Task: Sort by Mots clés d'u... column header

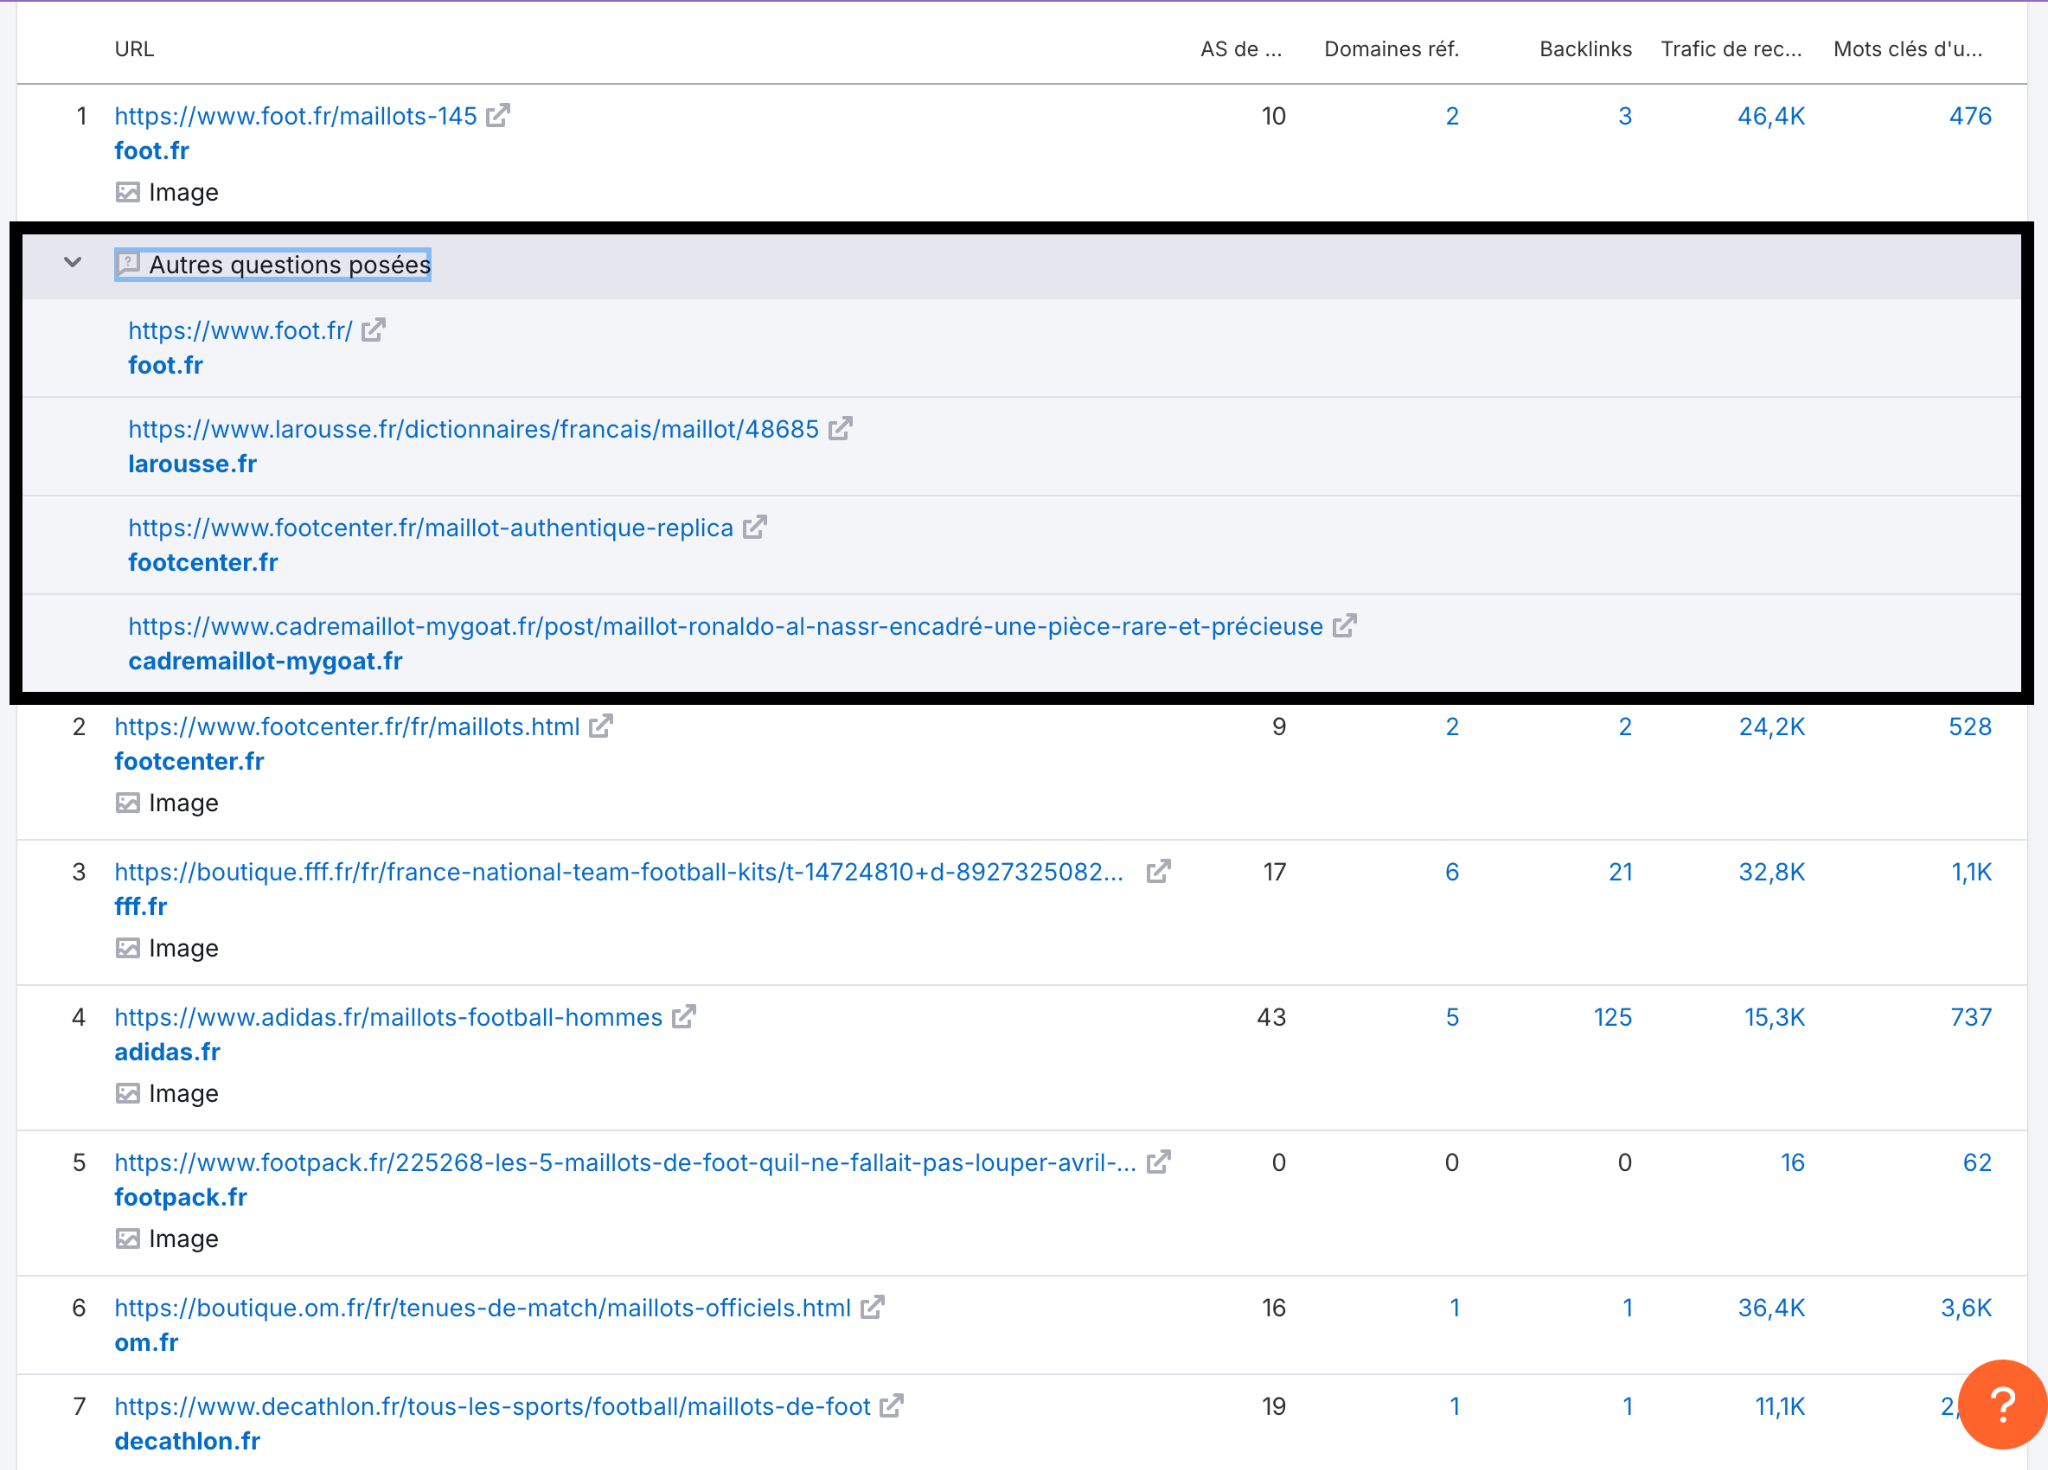Action: click(1908, 49)
